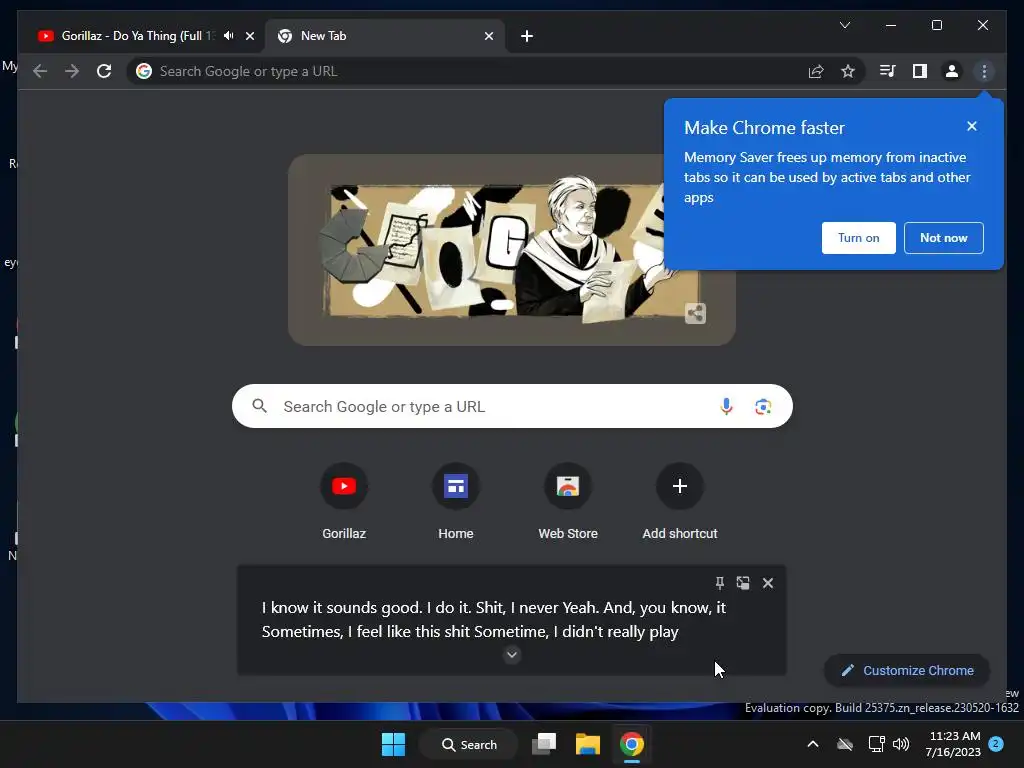Viewport: 1024px width, 768px height.
Task: Open the clock and calendar flyout
Action: pyautogui.click(x=953, y=744)
